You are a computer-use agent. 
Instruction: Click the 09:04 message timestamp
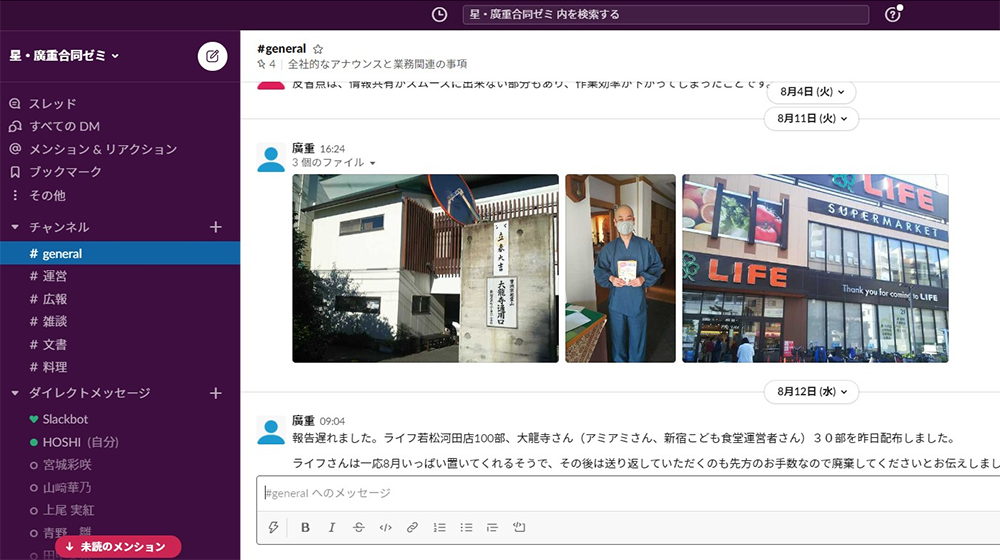pos(332,421)
